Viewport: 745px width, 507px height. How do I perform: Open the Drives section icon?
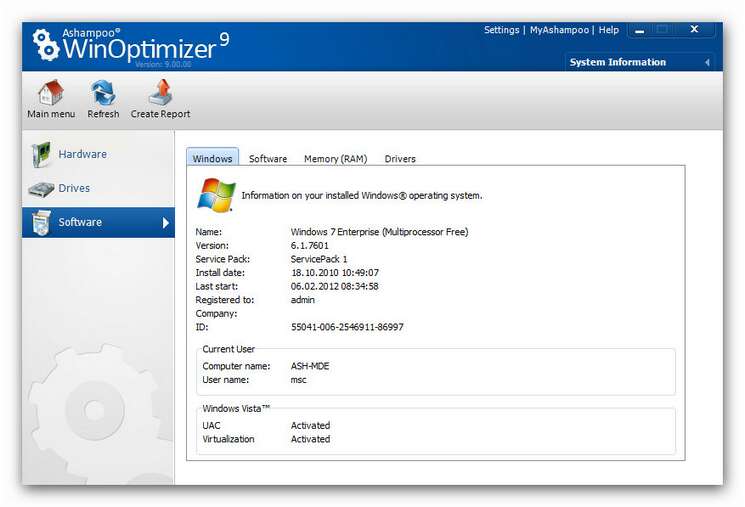[x=41, y=189]
